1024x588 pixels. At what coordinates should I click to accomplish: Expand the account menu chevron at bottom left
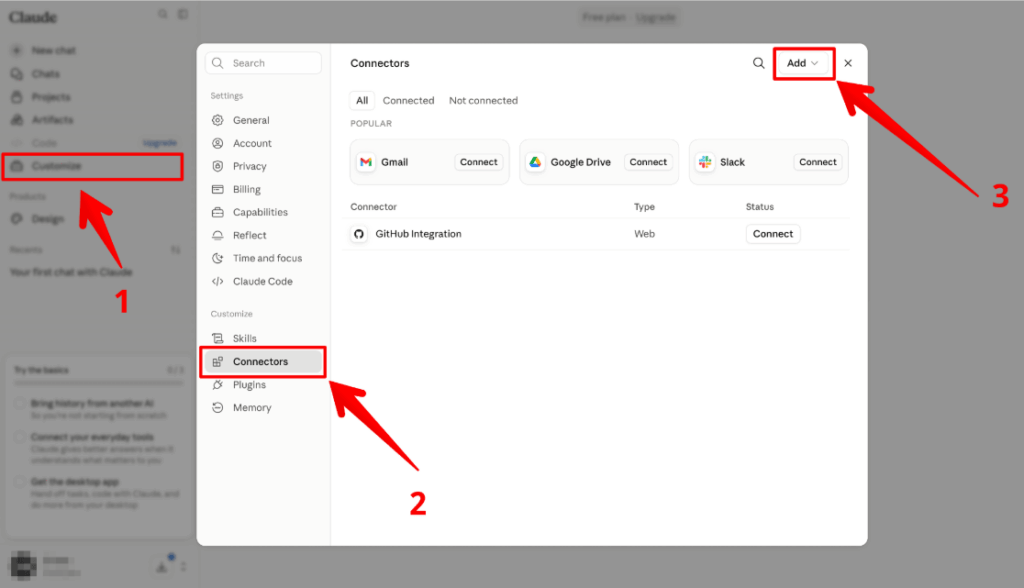pos(184,566)
